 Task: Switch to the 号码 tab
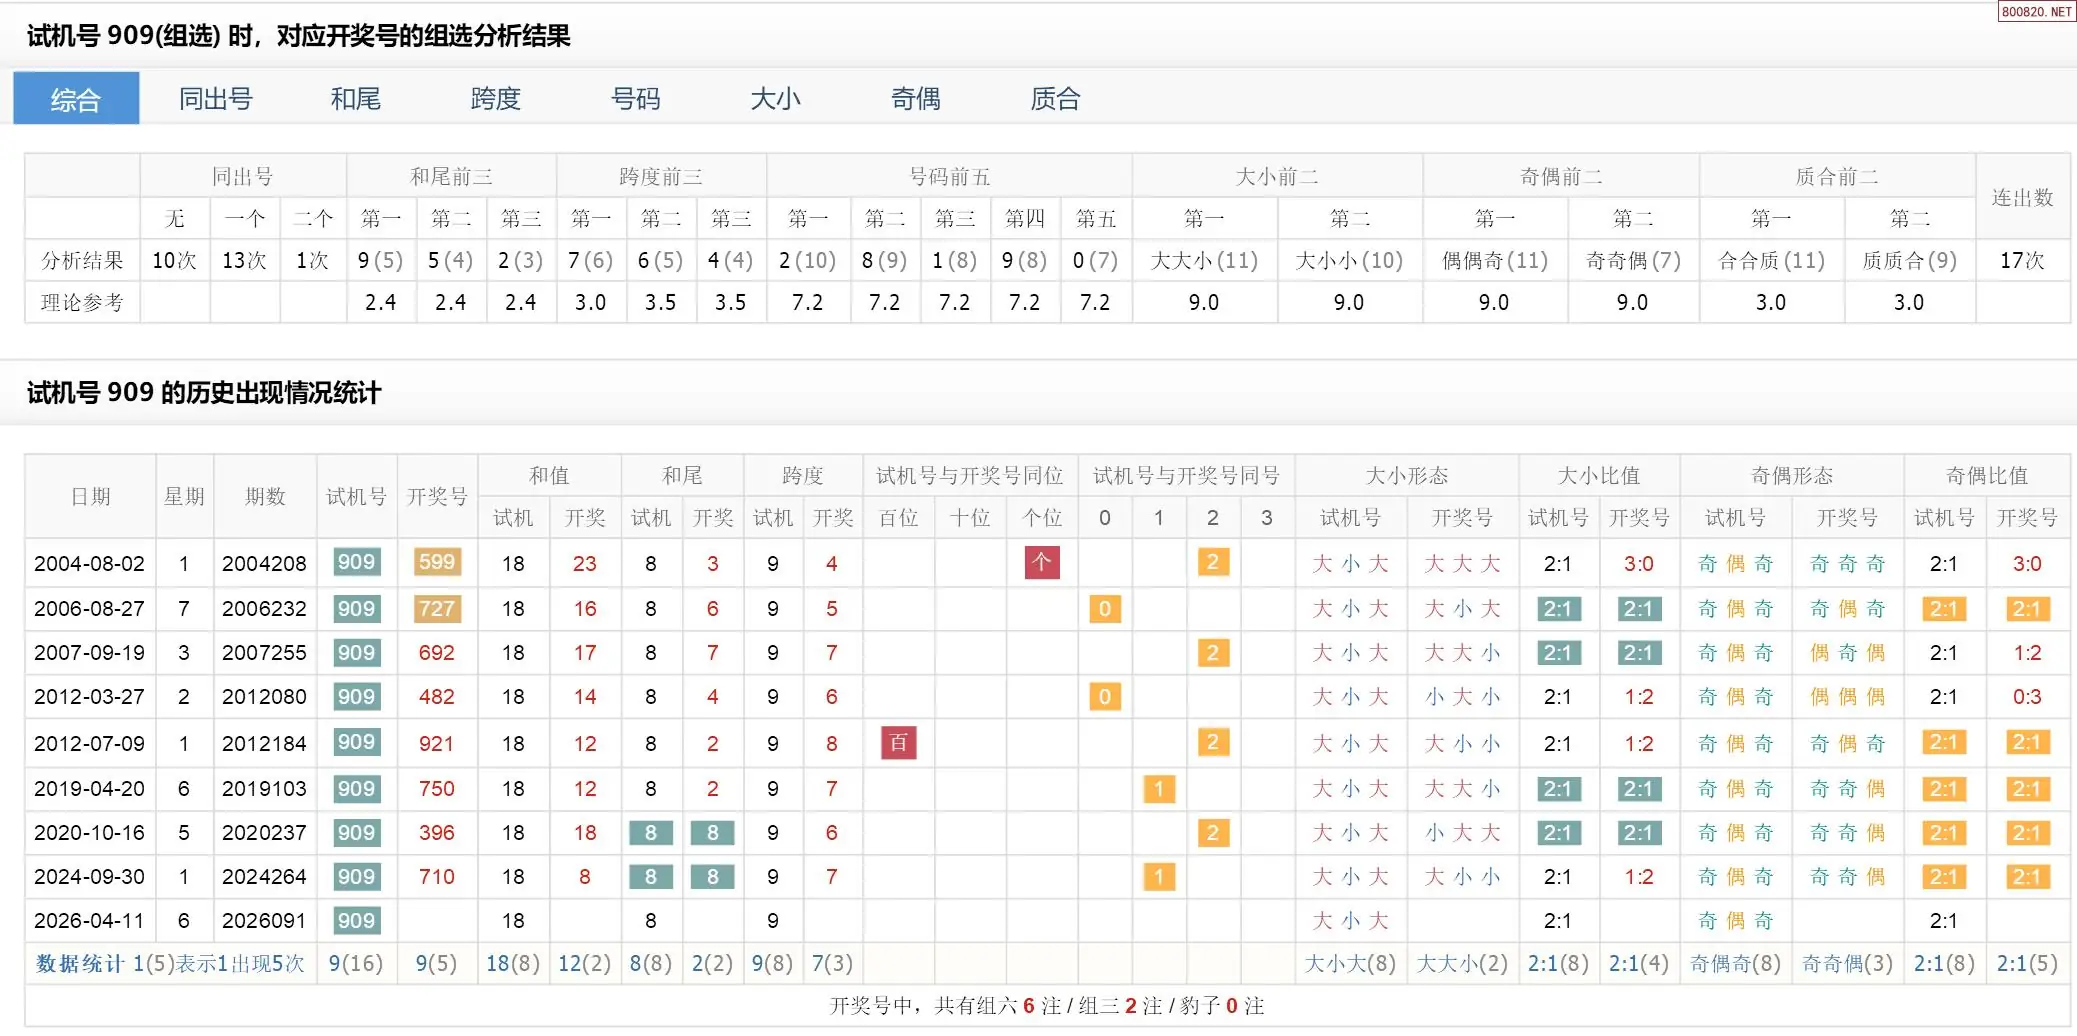[x=635, y=99]
